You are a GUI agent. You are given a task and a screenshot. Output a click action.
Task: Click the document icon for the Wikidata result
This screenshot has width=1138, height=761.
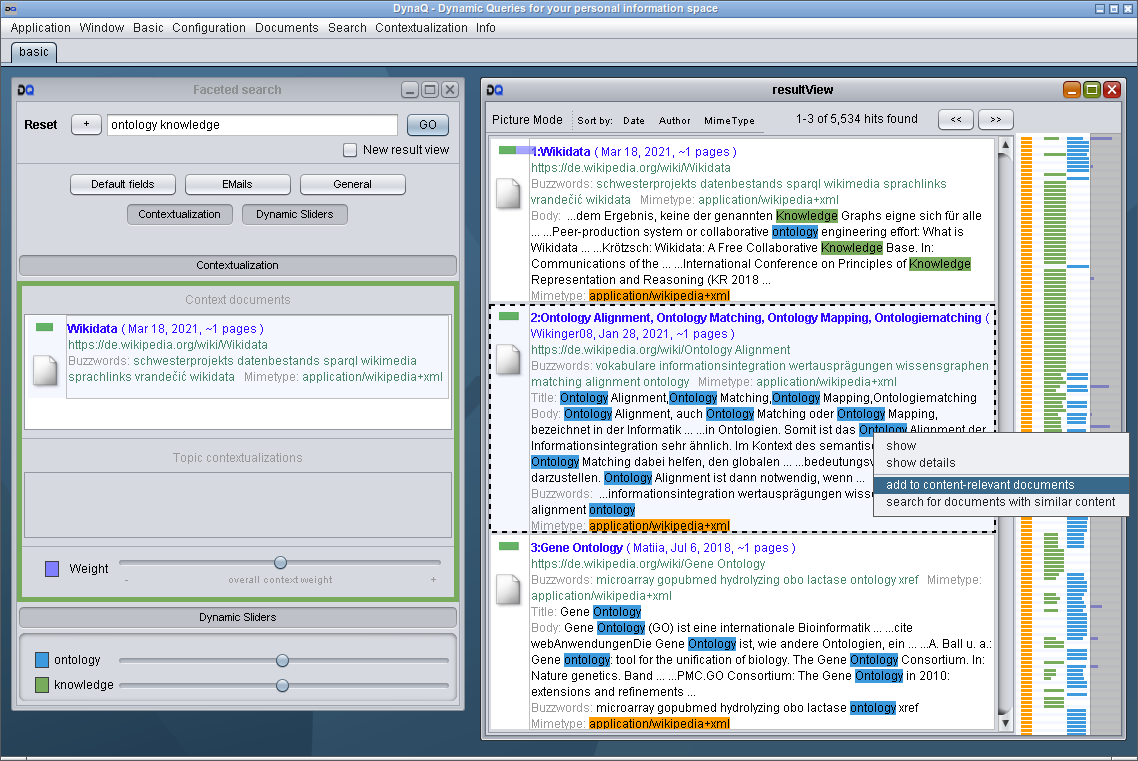(509, 193)
